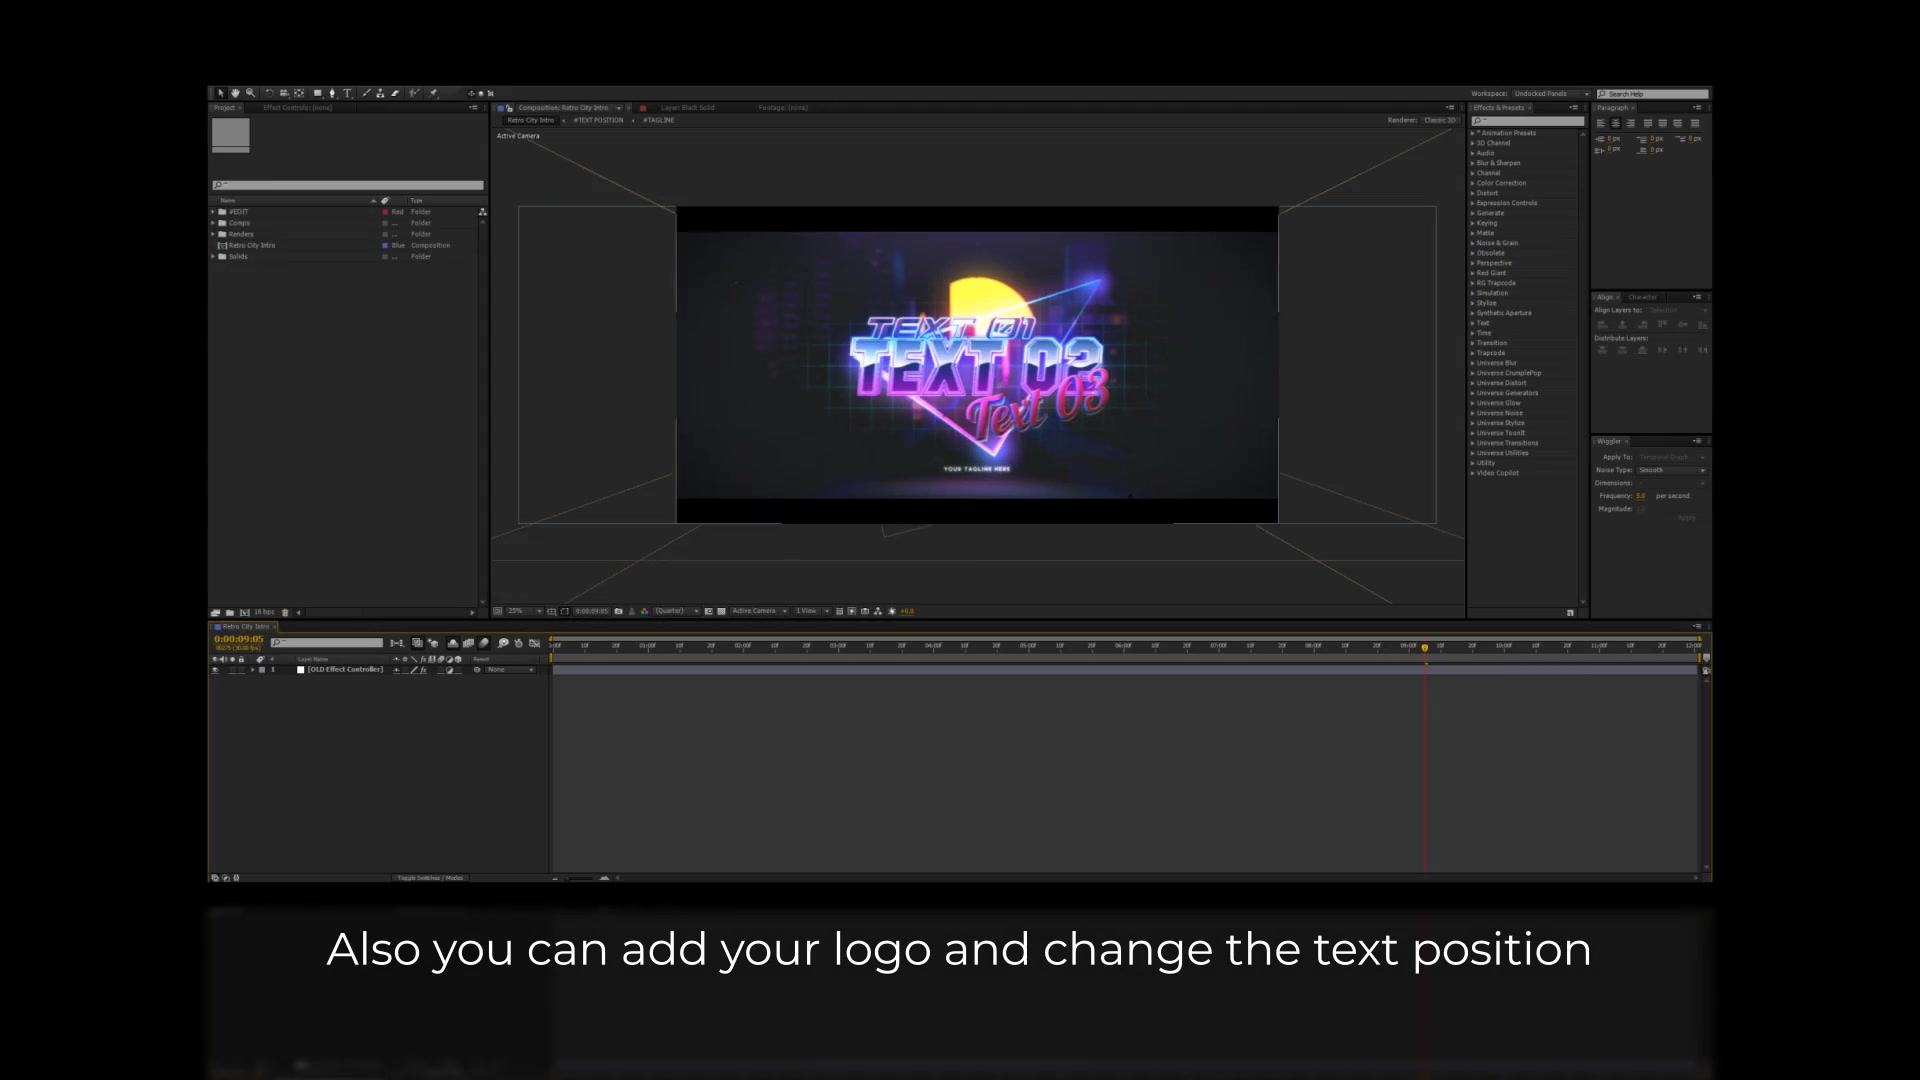Screen dimensions: 1920x1080
Task: Open the #TEXT POSITION comp breadcrumb
Action: point(598,120)
